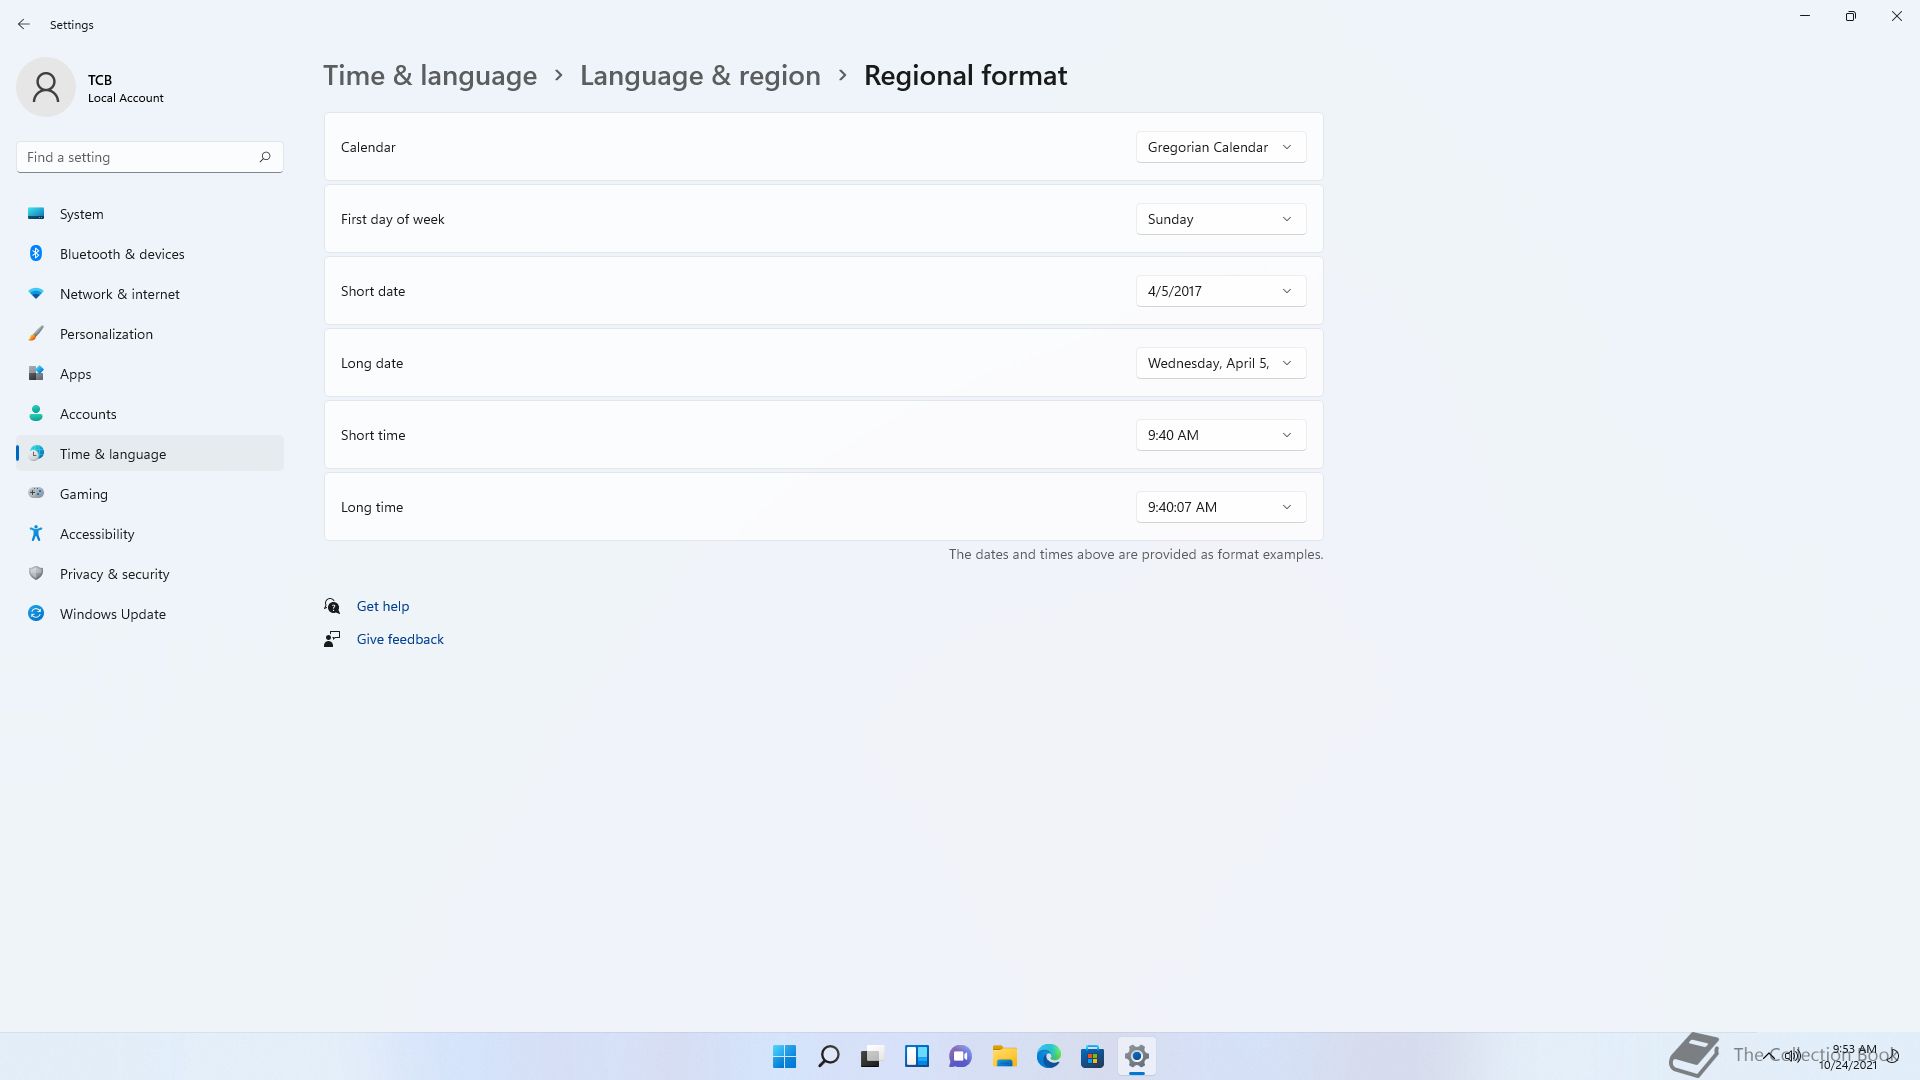
Task: Click the Give feedback link
Action: 400,639
